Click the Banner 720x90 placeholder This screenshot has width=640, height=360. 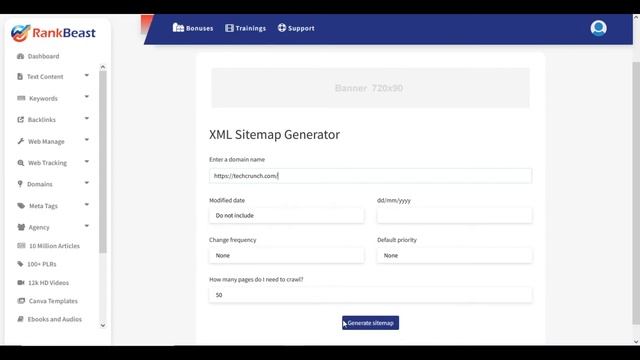coord(370,88)
